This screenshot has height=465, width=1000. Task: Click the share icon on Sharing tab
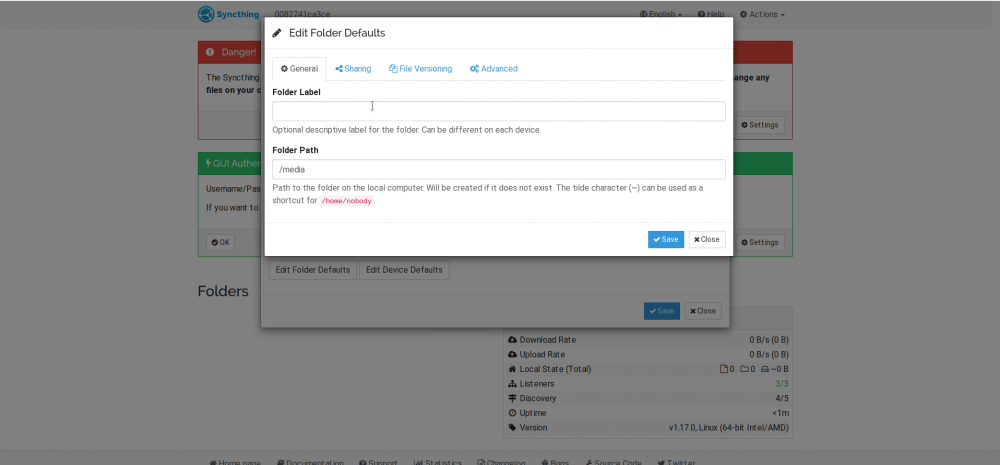(x=339, y=69)
